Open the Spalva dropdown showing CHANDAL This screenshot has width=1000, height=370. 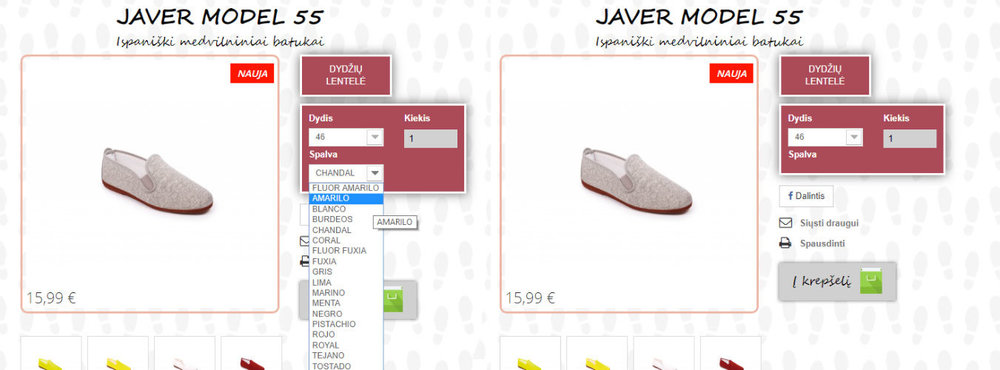coord(346,173)
